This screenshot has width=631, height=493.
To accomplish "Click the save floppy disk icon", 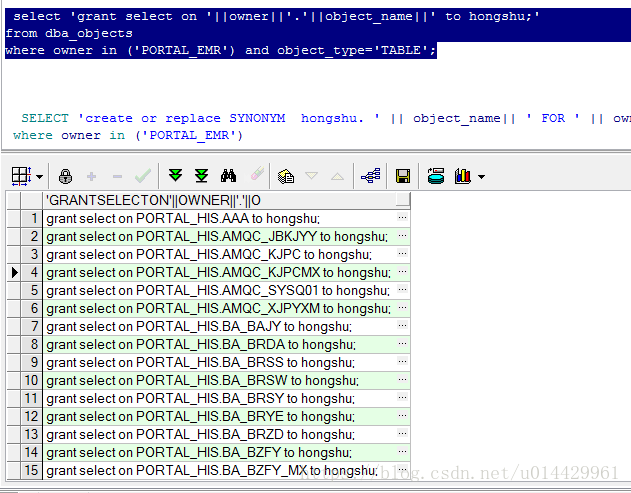I will click(x=403, y=176).
